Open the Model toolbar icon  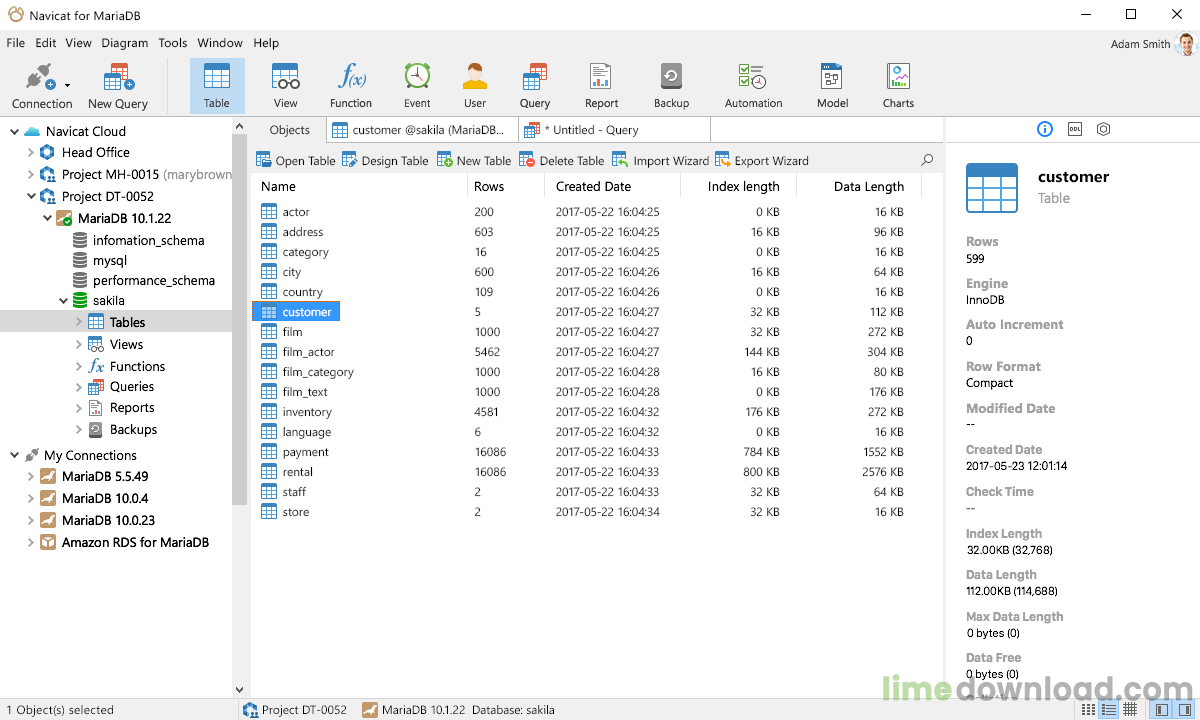click(x=832, y=87)
